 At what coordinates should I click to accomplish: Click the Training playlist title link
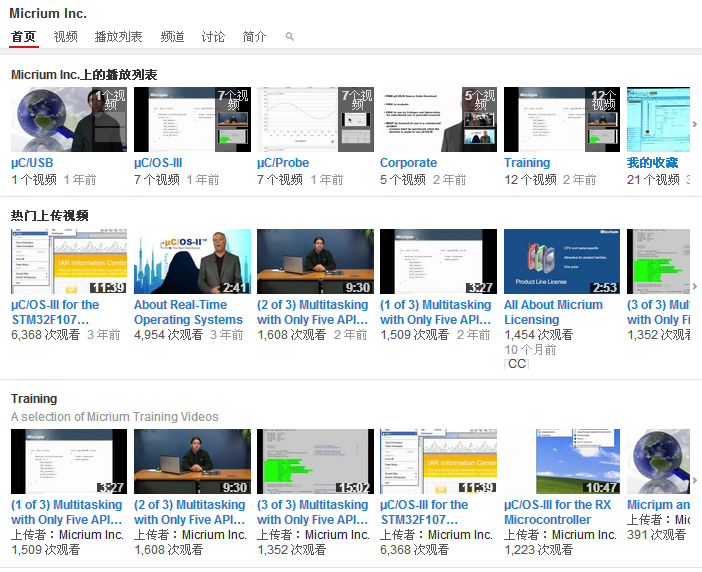527,163
